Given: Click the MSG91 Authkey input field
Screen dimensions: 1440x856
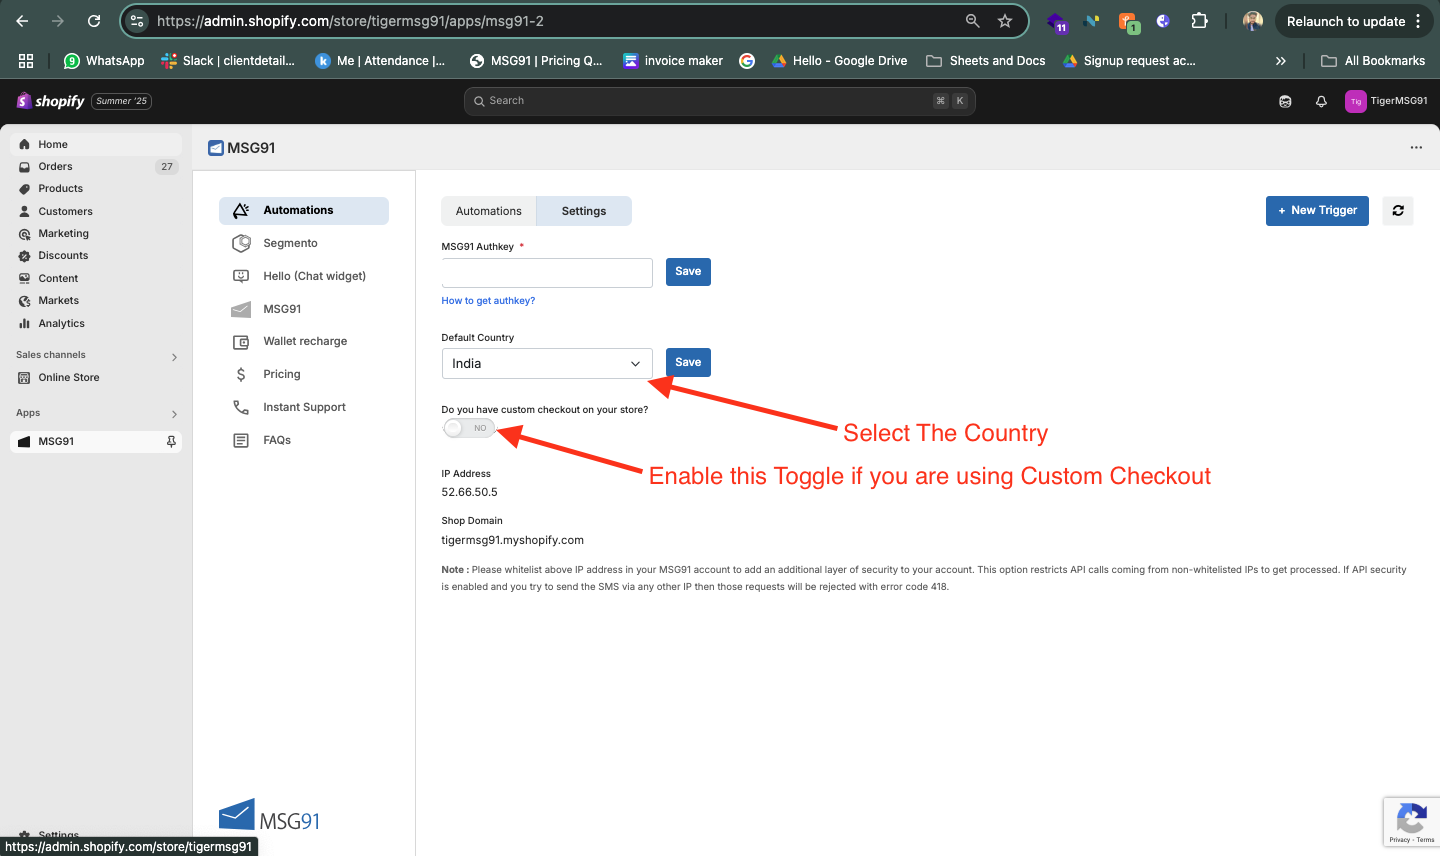Looking at the screenshot, I should (x=547, y=273).
